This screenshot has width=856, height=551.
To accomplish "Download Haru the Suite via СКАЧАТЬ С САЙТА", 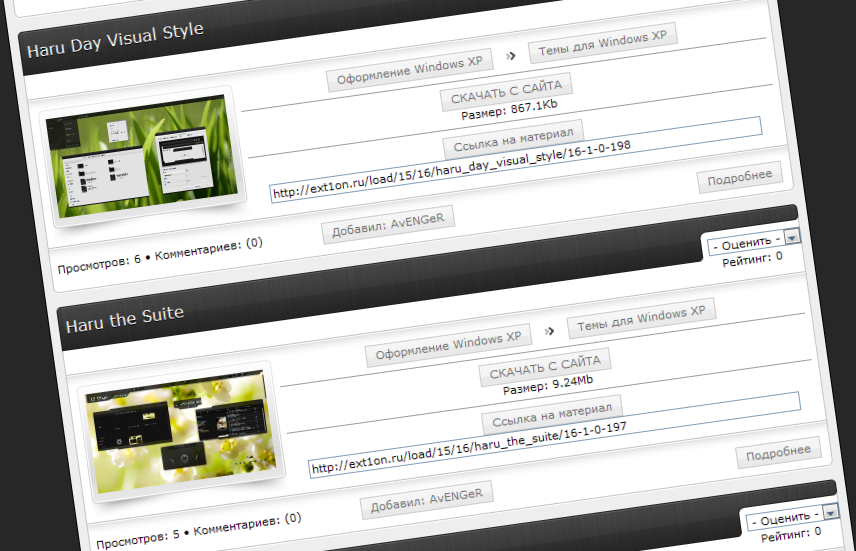I will pyautogui.click(x=545, y=369).
